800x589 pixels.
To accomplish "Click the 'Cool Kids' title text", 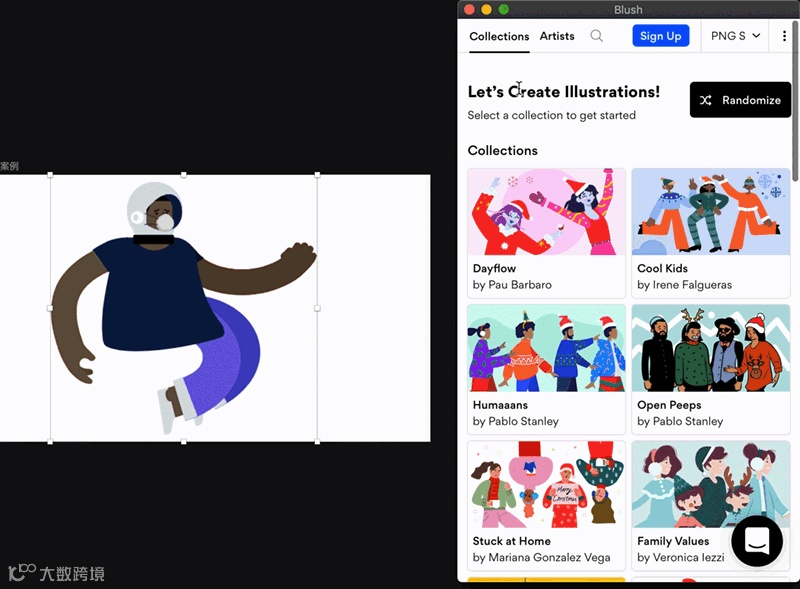I will [662, 268].
